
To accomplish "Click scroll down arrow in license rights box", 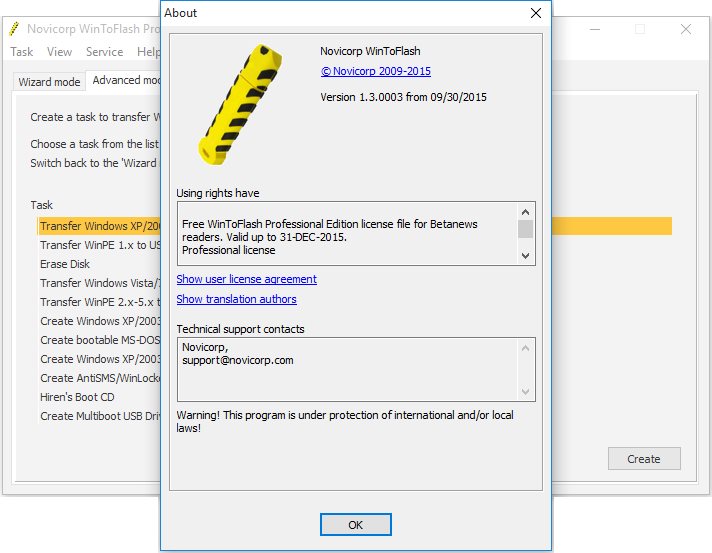I will pyautogui.click(x=525, y=256).
